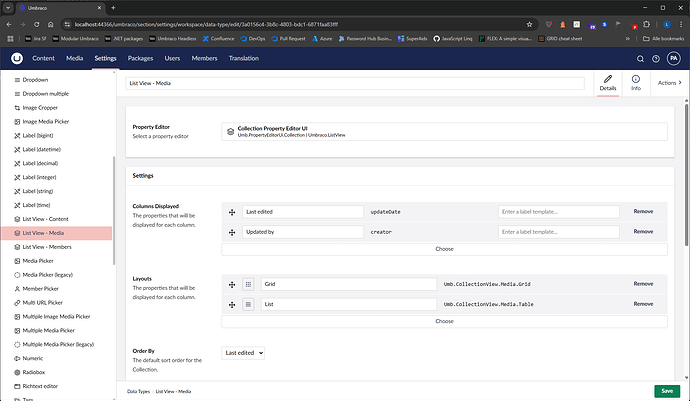Go to Content section
This screenshot has height=401, width=690.
point(44,58)
